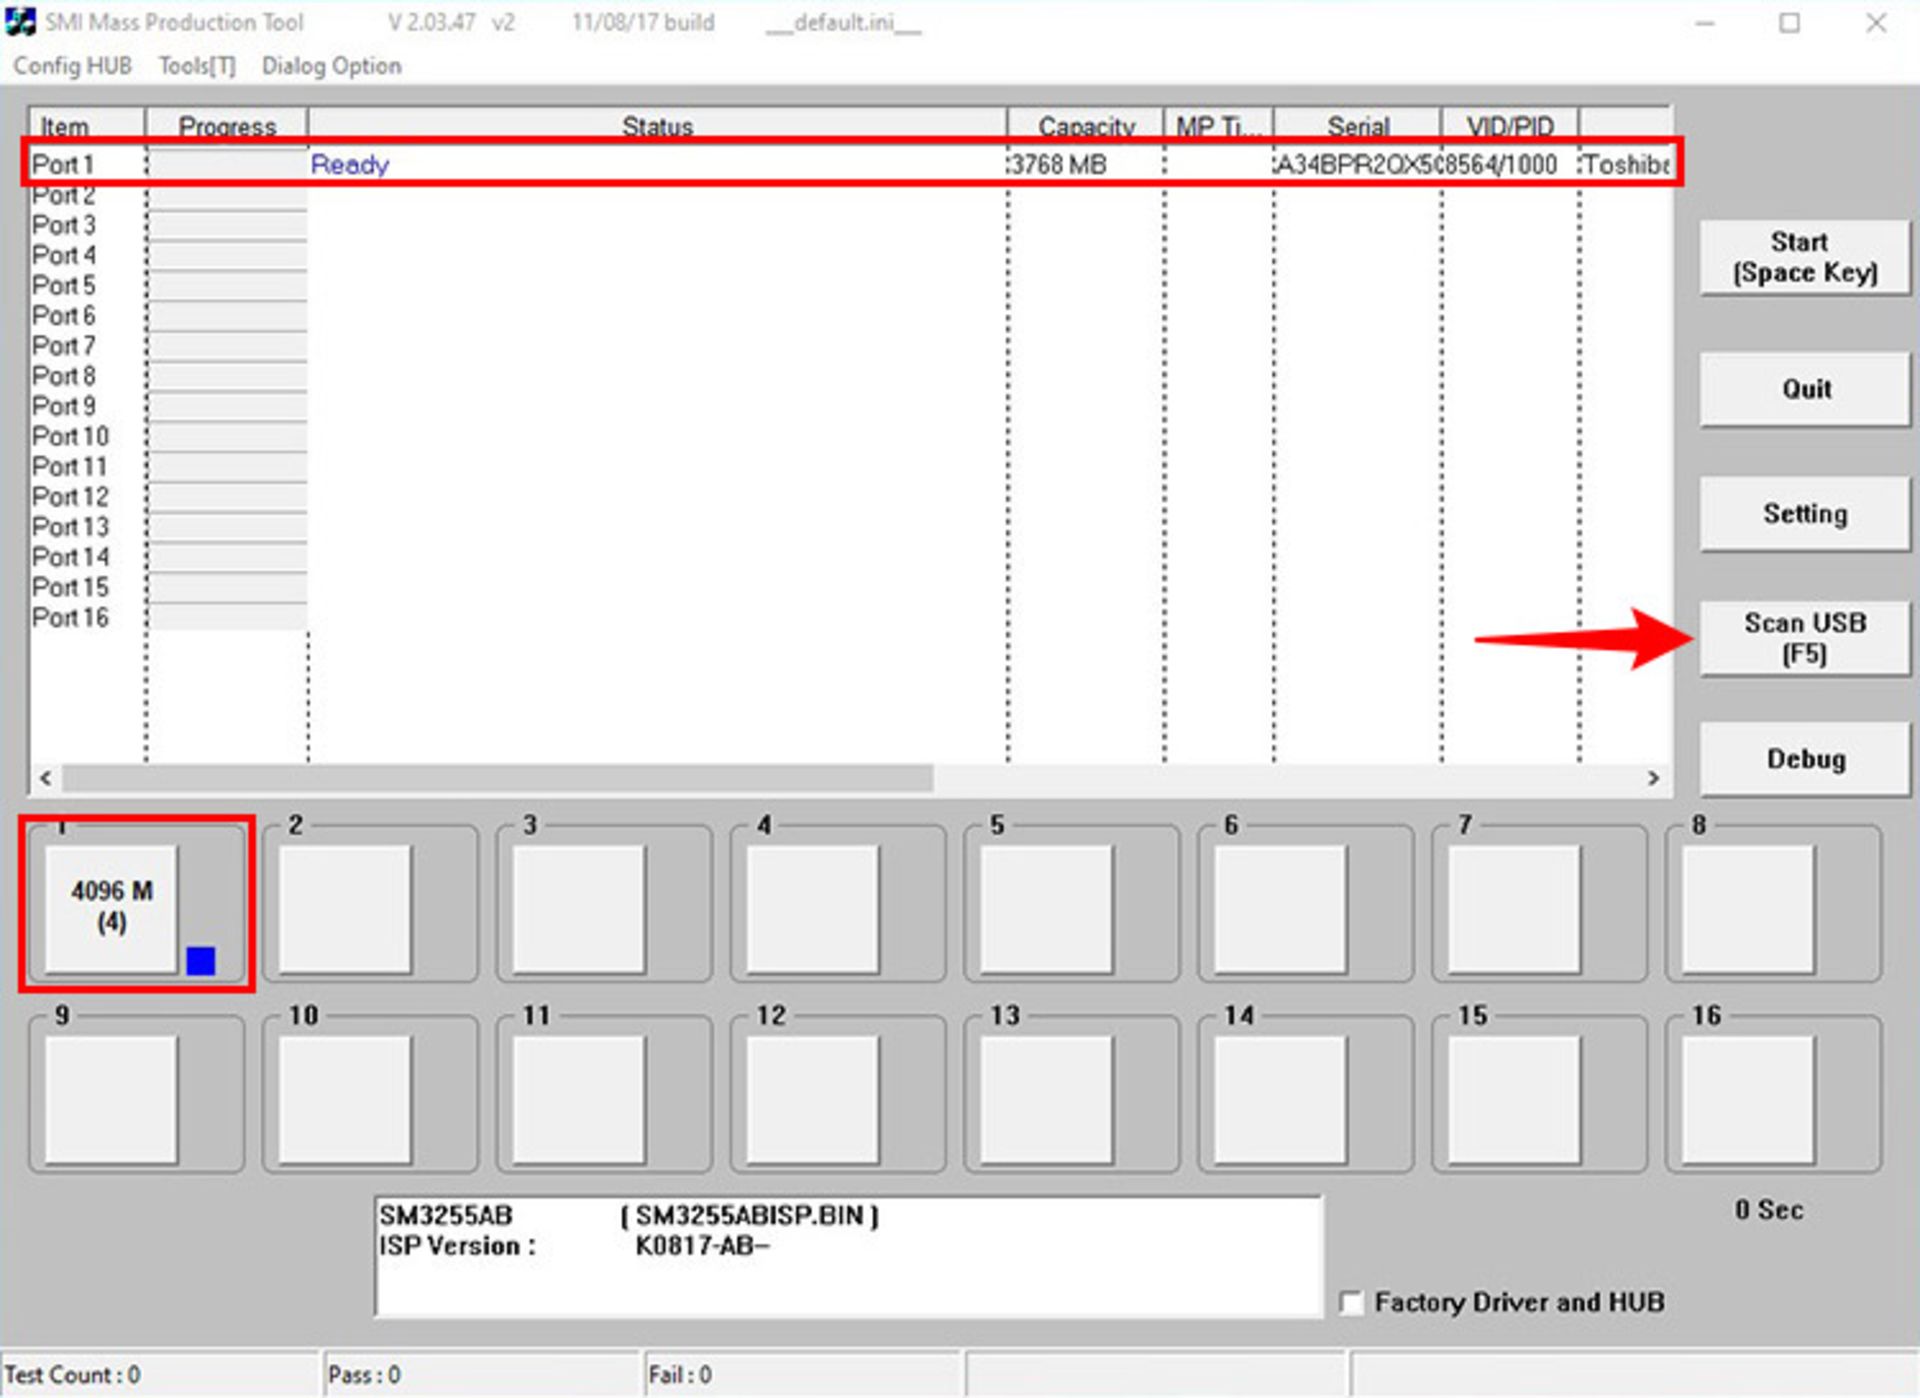Open the Config HUB menu

72,66
